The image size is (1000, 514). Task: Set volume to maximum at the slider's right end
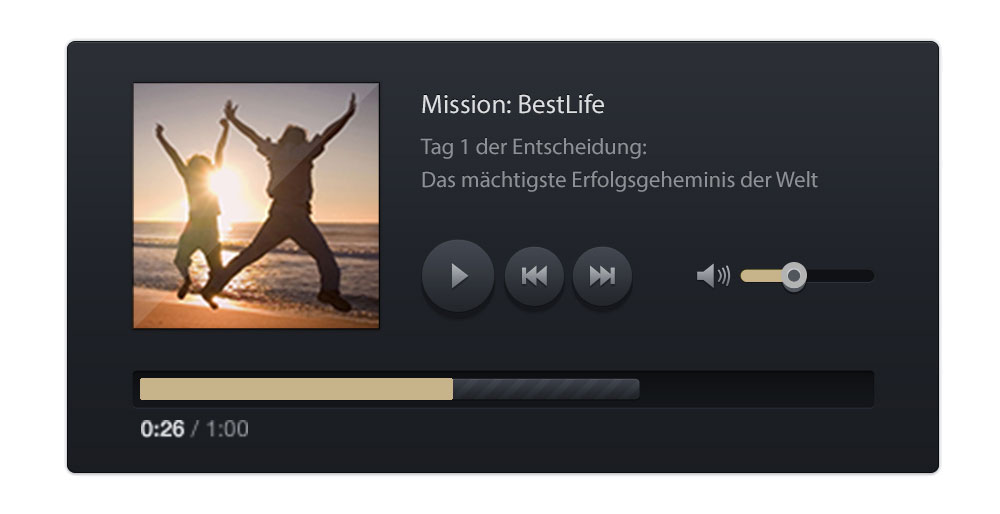coord(870,276)
